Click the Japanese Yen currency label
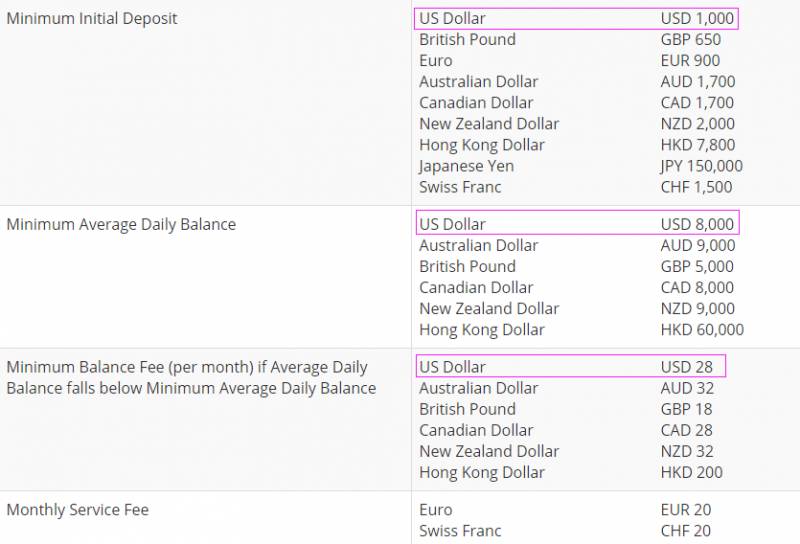 click(467, 166)
